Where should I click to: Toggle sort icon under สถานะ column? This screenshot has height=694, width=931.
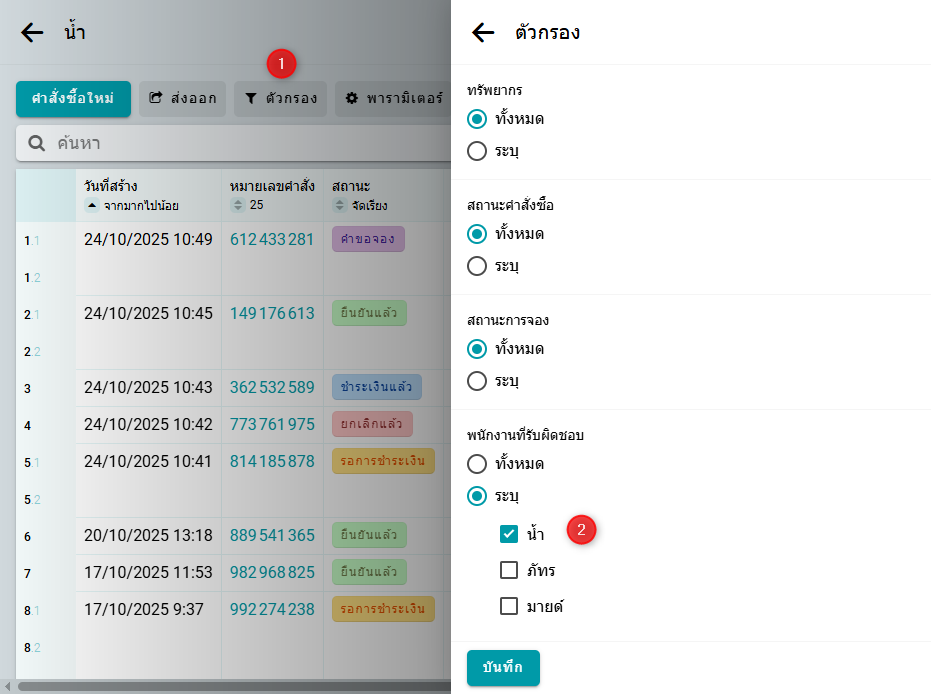tap(340, 206)
